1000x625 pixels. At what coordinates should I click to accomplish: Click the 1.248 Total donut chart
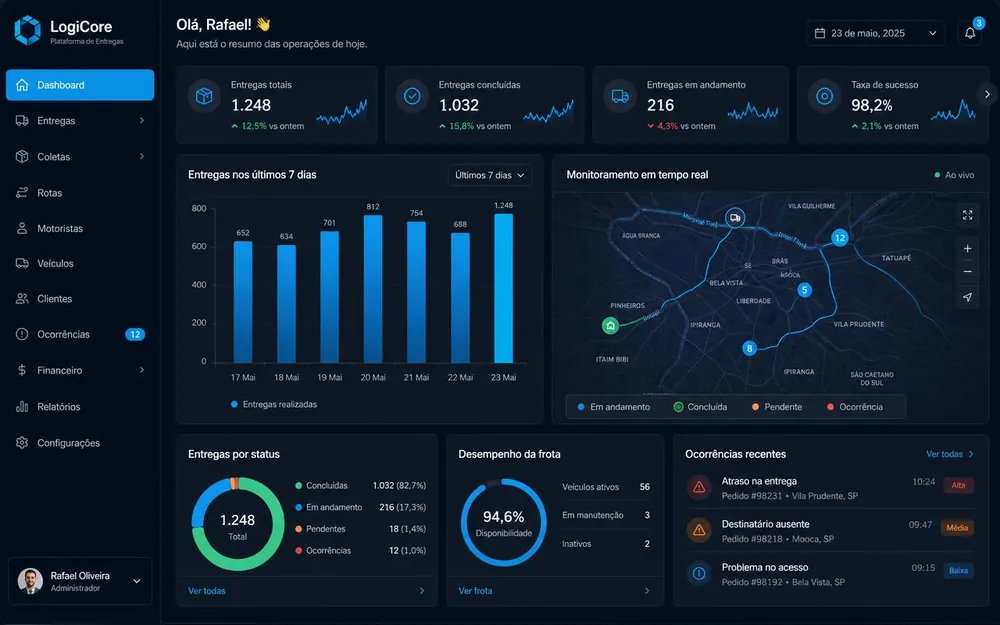click(238, 524)
